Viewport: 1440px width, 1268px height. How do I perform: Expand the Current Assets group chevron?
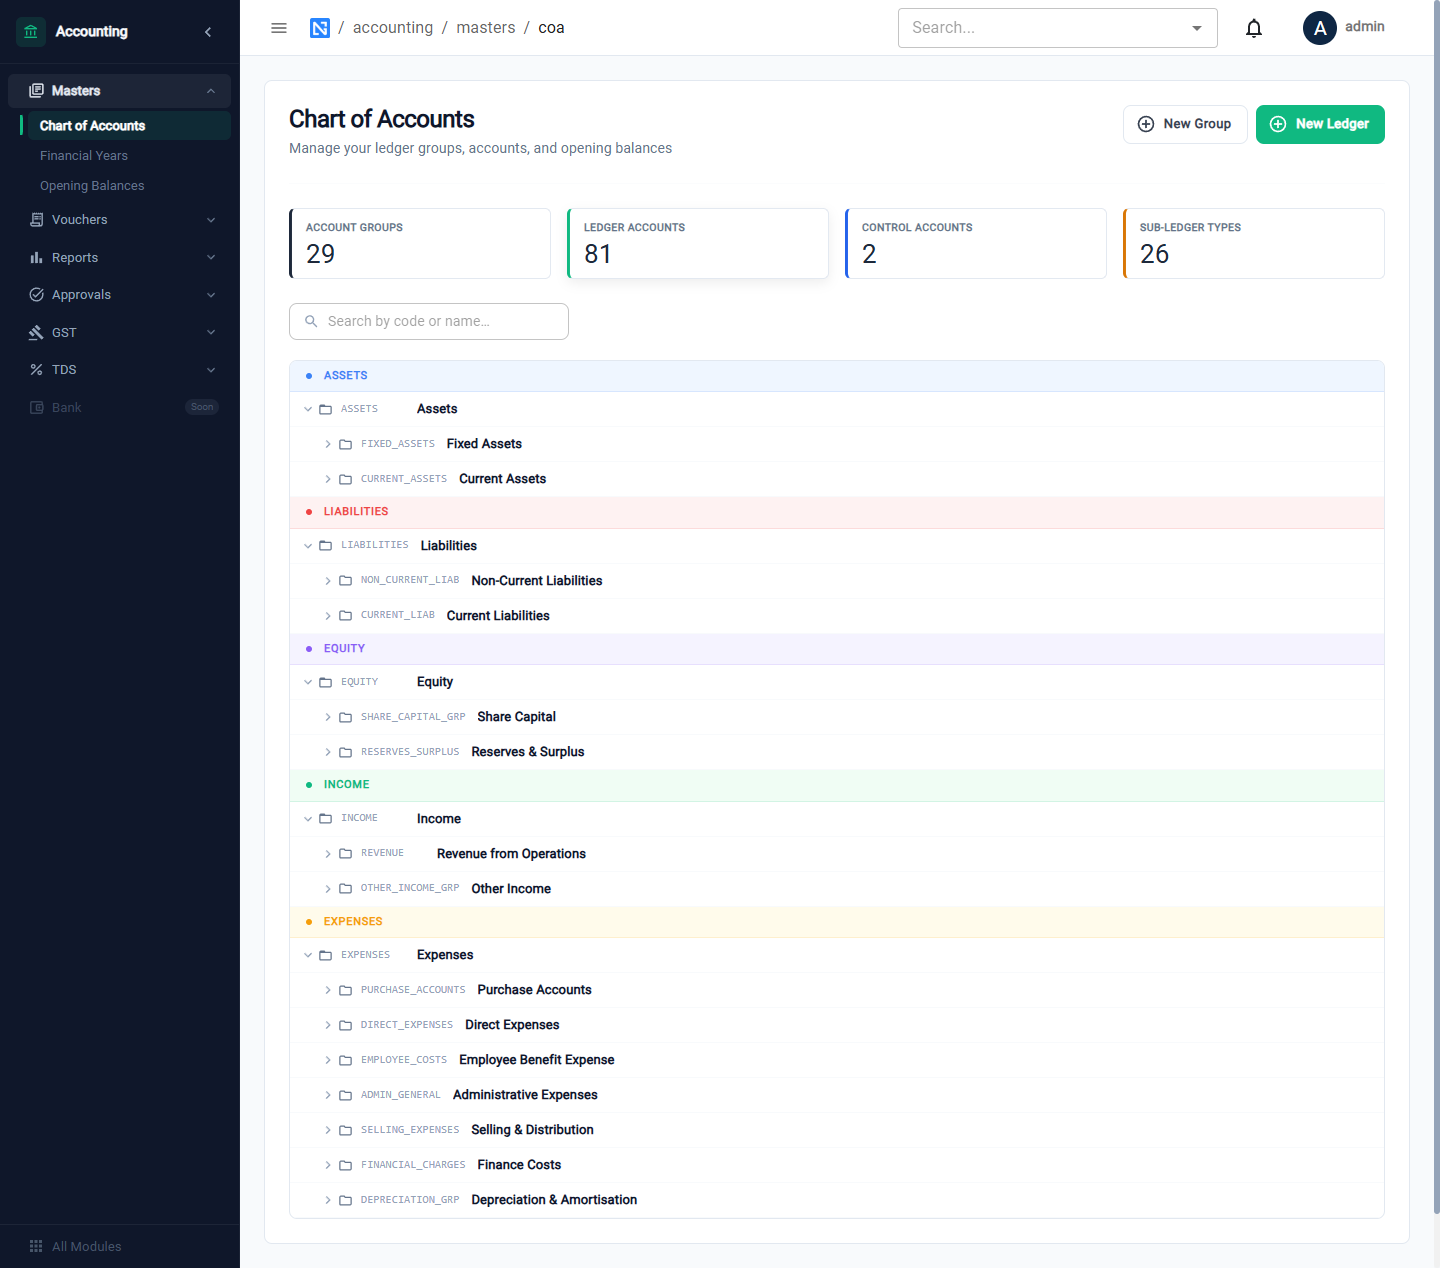pos(328,479)
